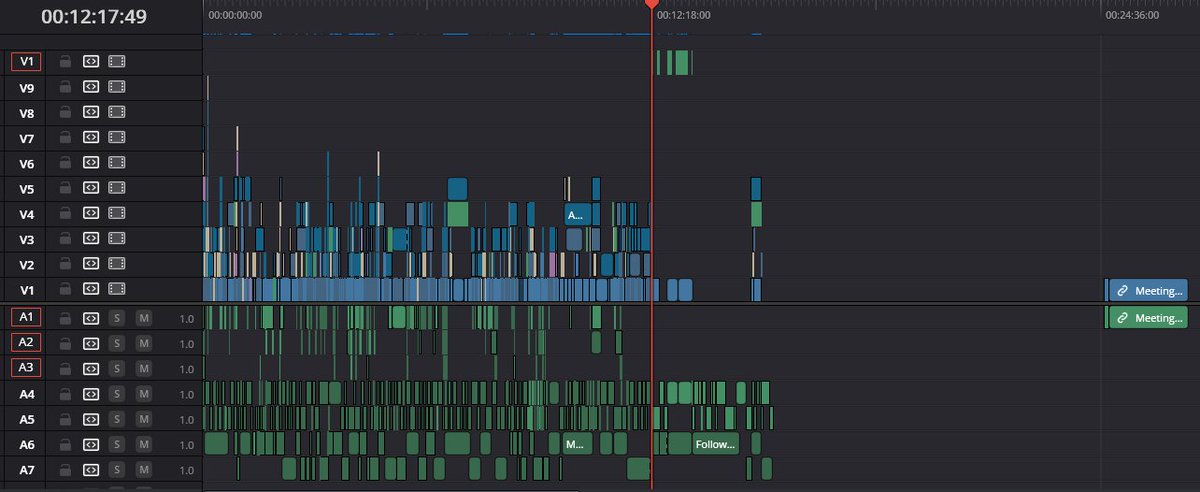The width and height of the screenshot is (1200, 492).
Task: Click the 1.0 volume value on A6
Action: pyautogui.click(x=187, y=446)
